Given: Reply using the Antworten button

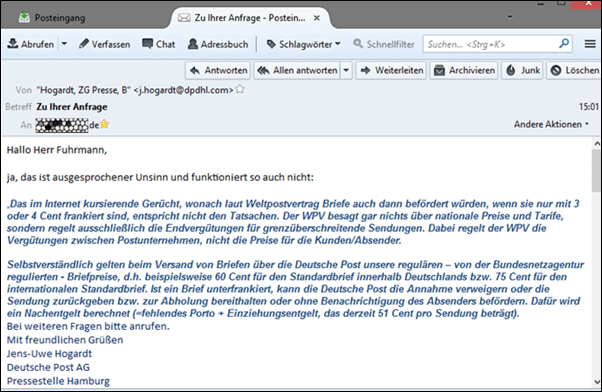Looking at the screenshot, I should point(218,70).
